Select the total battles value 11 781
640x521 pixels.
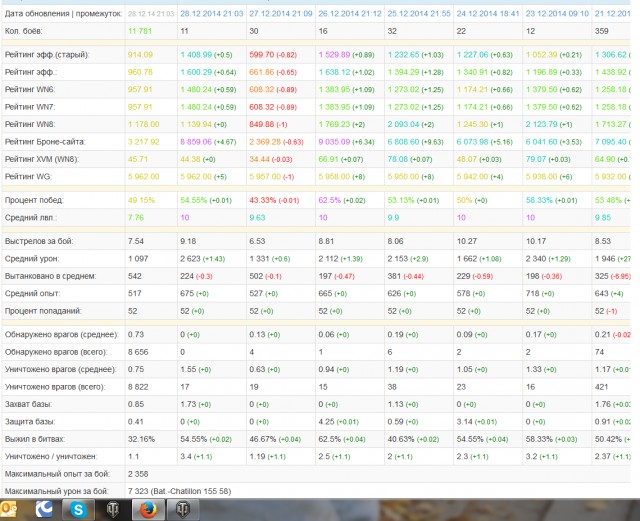(140, 31)
